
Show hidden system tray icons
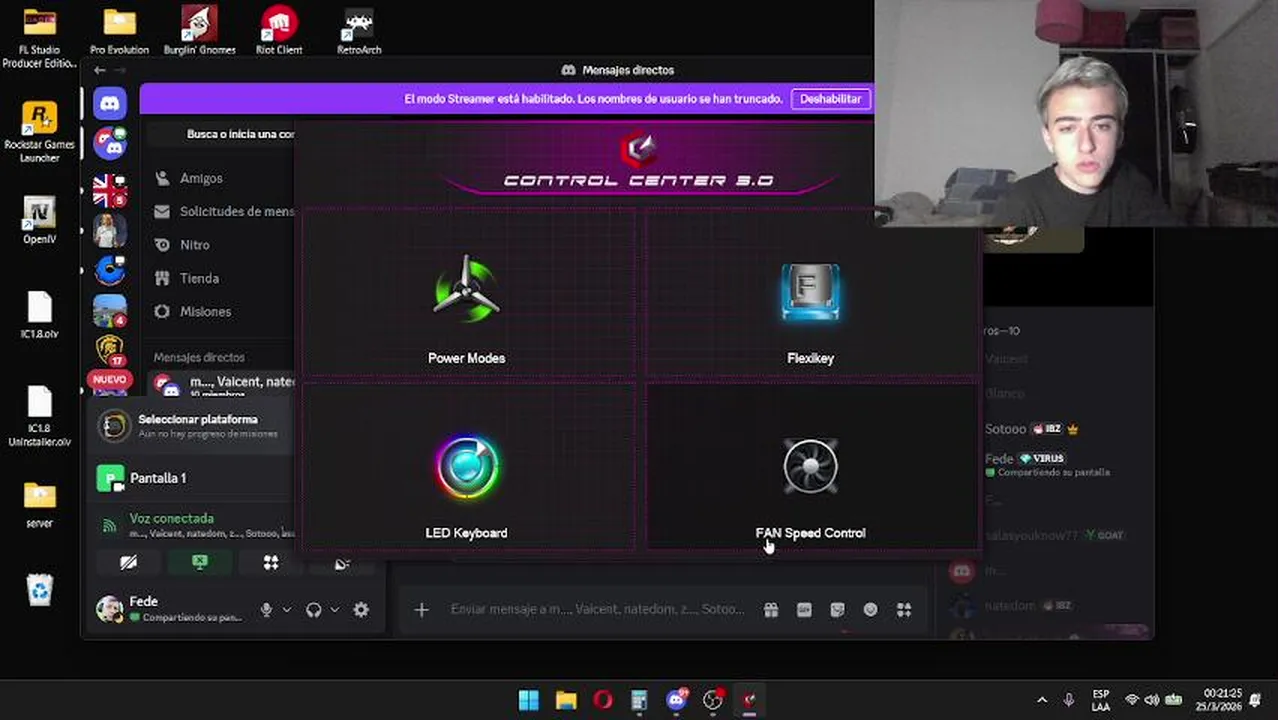[x=1042, y=700]
